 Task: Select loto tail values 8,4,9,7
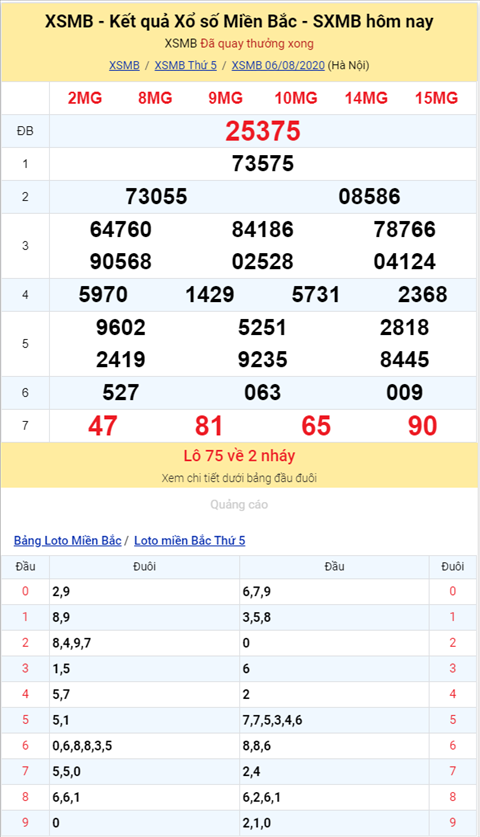(x=72, y=643)
